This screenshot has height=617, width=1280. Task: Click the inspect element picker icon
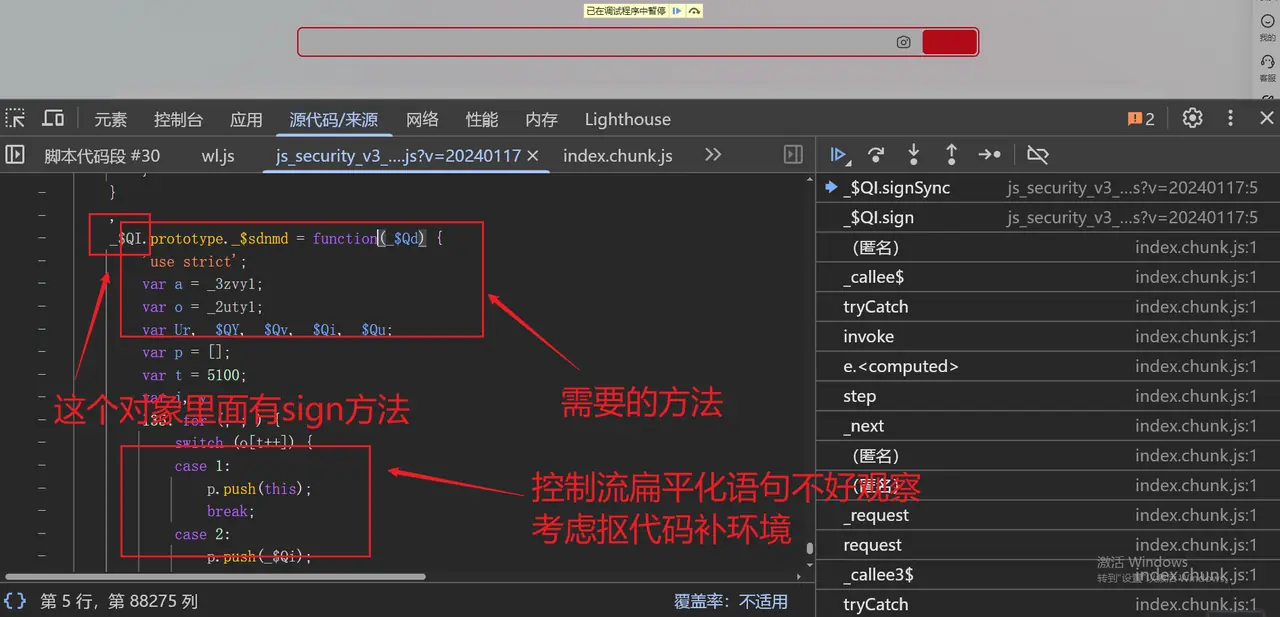(15, 119)
